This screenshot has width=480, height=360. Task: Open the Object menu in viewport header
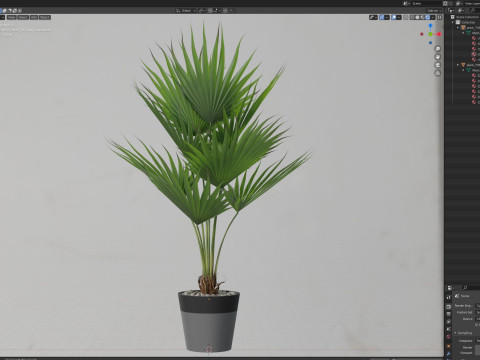coord(45,17)
